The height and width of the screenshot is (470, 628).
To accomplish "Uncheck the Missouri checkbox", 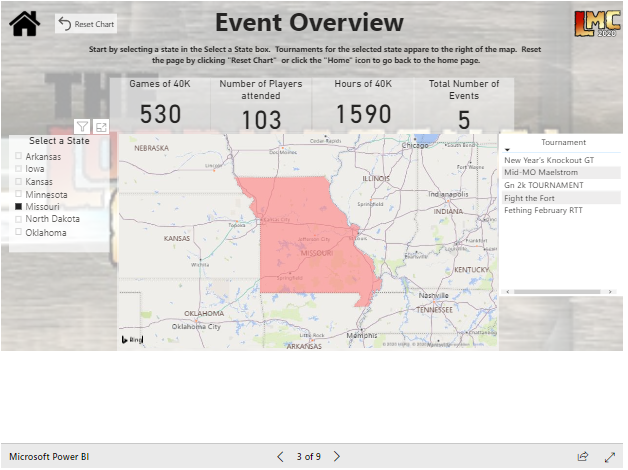I will [x=19, y=207].
